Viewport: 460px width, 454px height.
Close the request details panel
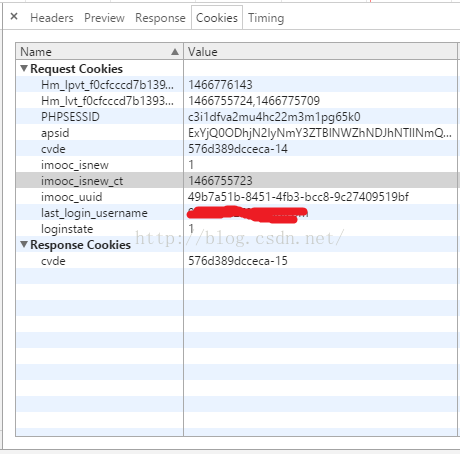14,16
